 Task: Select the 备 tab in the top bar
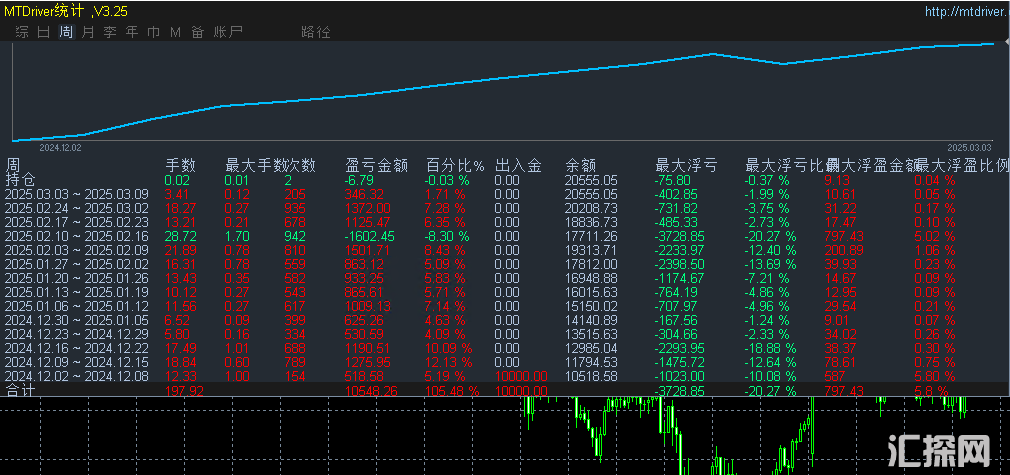pyautogui.click(x=197, y=32)
